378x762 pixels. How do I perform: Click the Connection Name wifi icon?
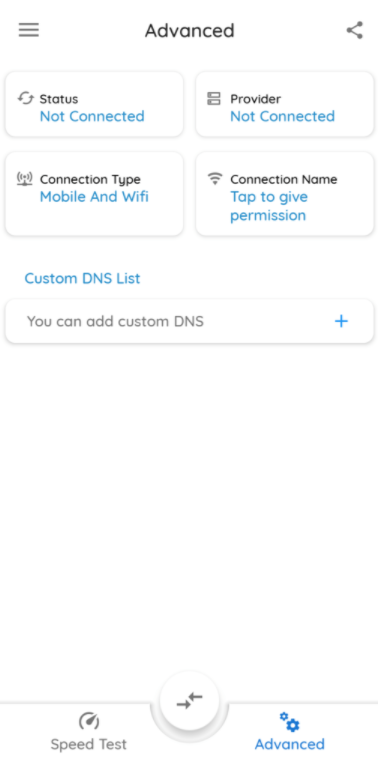(214, 178)
